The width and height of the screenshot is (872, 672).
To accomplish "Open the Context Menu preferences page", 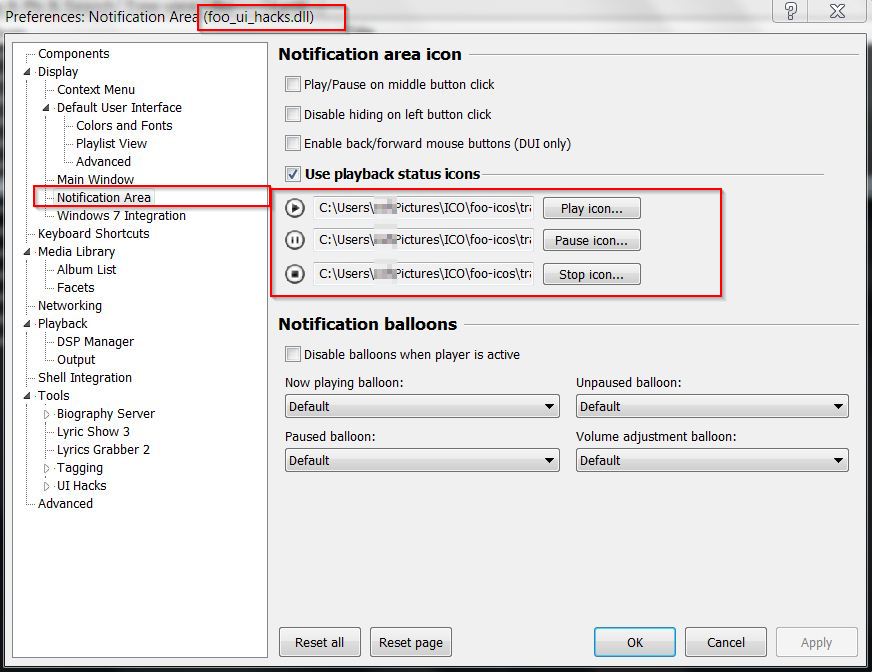I will [x=96, y=90].
